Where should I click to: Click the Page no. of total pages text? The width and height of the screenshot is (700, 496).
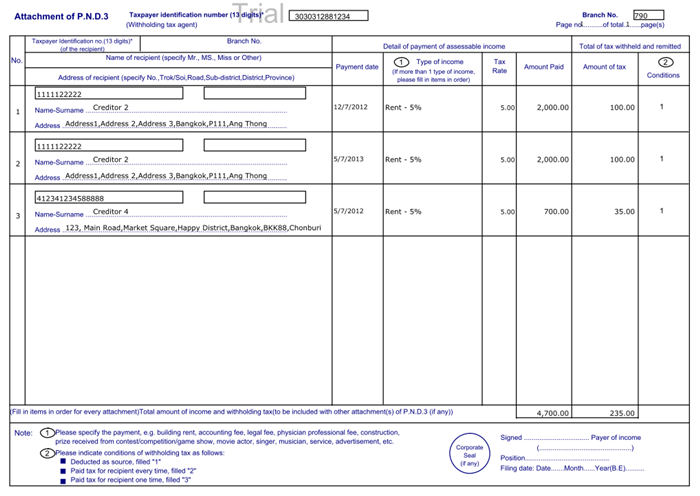(610, 25)
